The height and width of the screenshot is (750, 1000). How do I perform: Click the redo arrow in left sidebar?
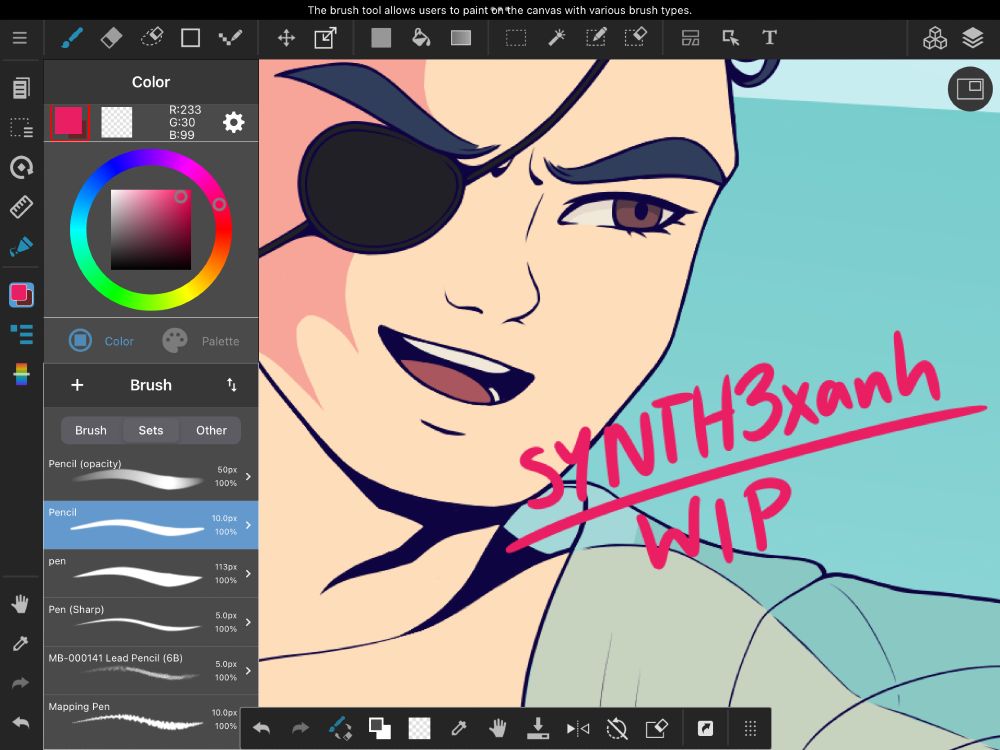20,683
